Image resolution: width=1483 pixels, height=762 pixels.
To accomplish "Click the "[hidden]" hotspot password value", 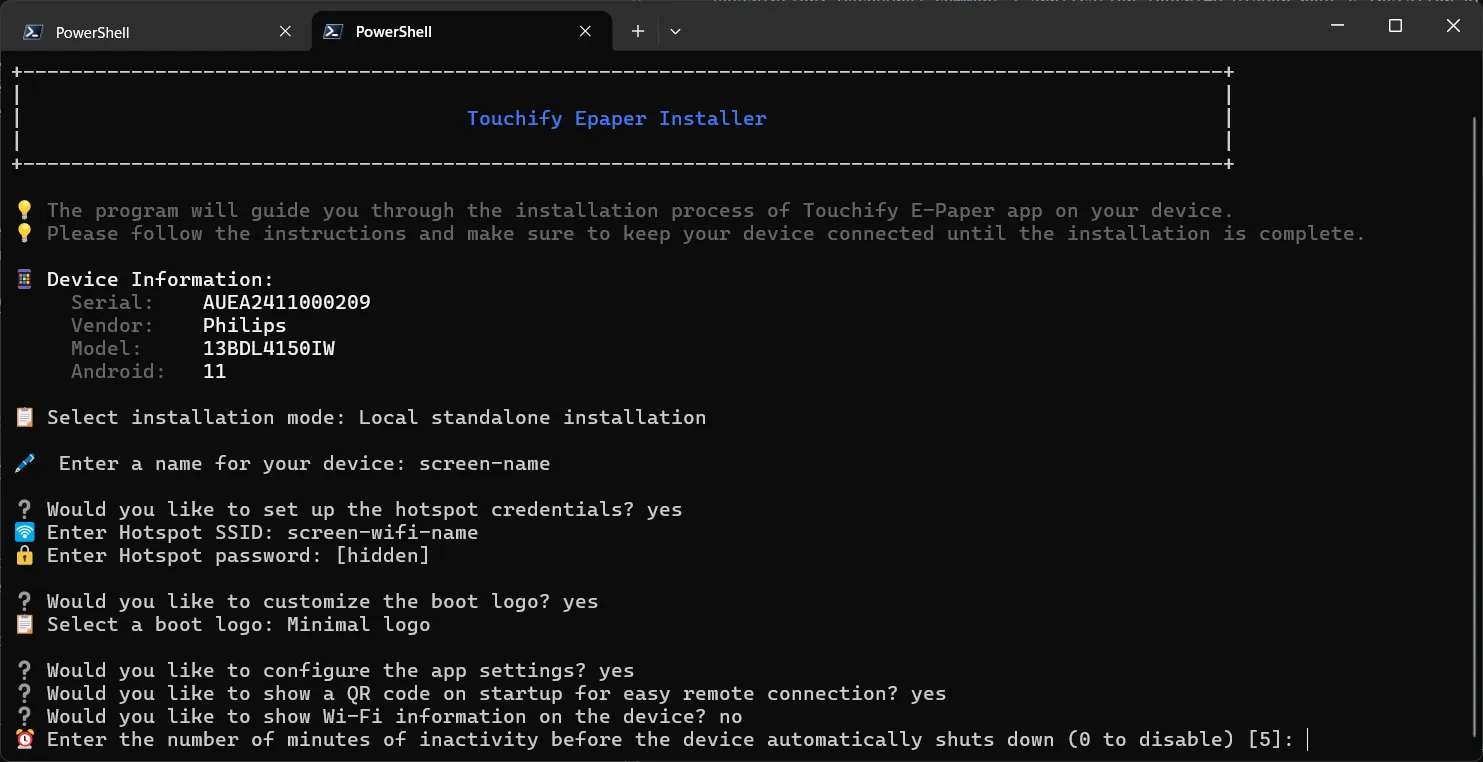I will pos(383,555).
